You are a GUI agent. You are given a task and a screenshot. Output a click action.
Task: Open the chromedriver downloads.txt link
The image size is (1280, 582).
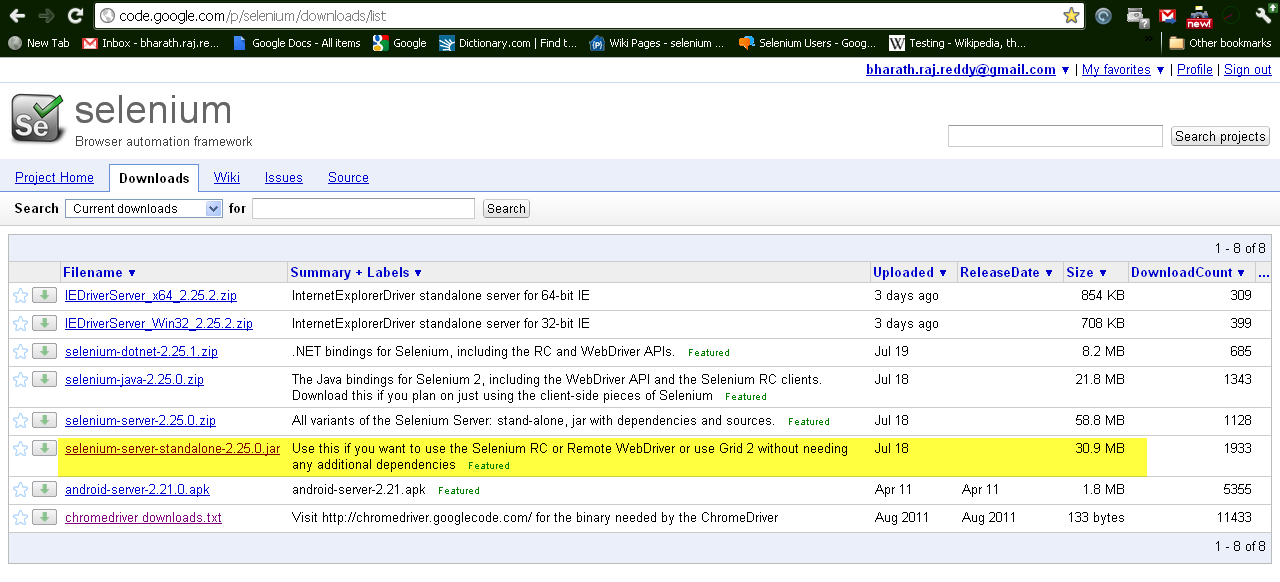click(x=143, y=517)
